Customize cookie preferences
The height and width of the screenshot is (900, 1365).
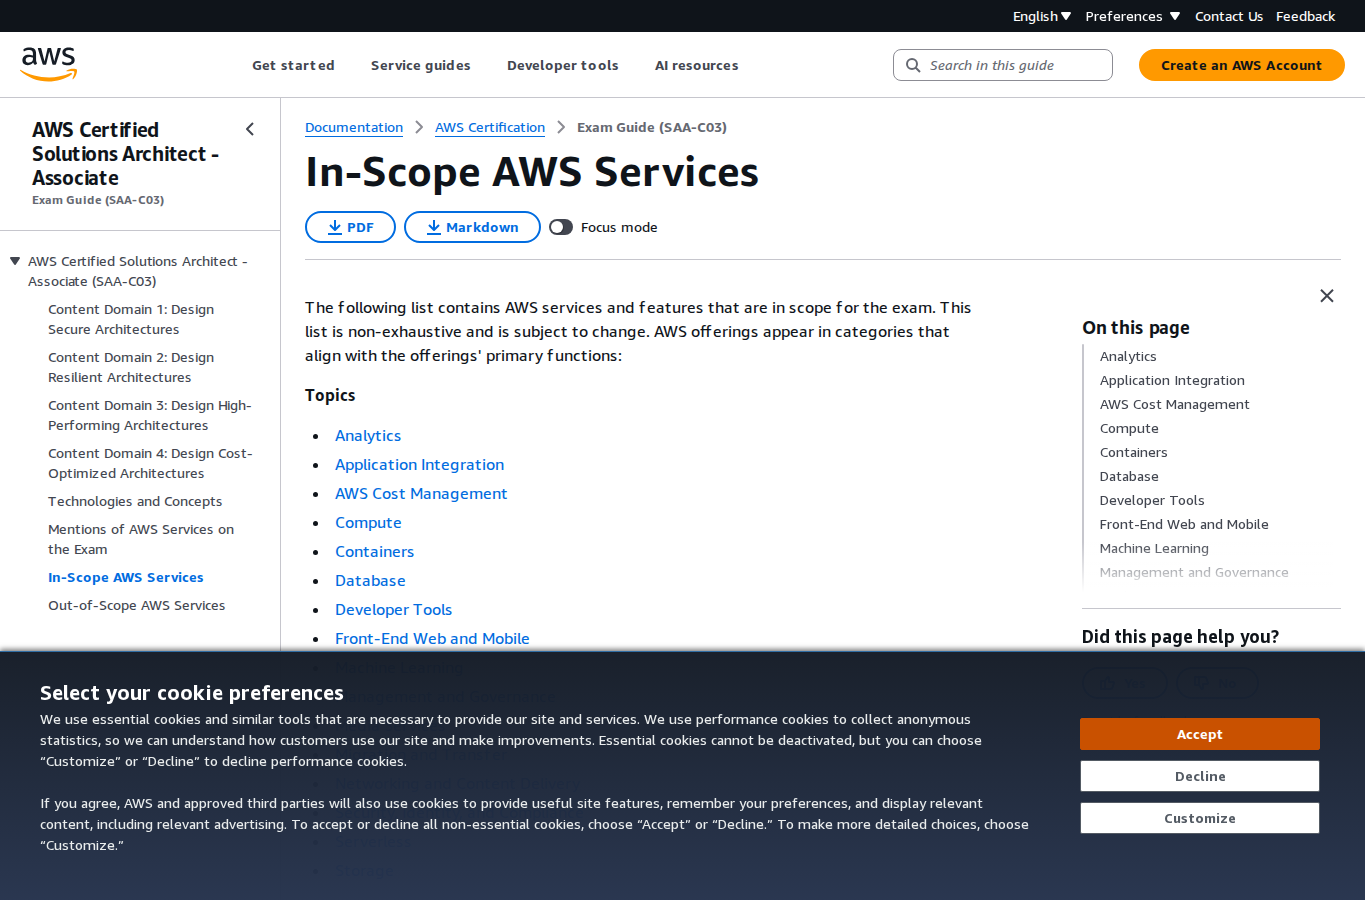point(1200,818)
